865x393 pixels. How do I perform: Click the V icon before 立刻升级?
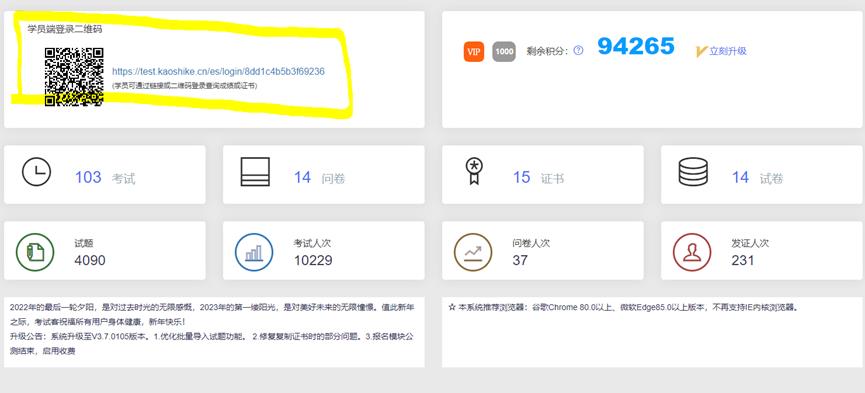[x=702, y=51]
